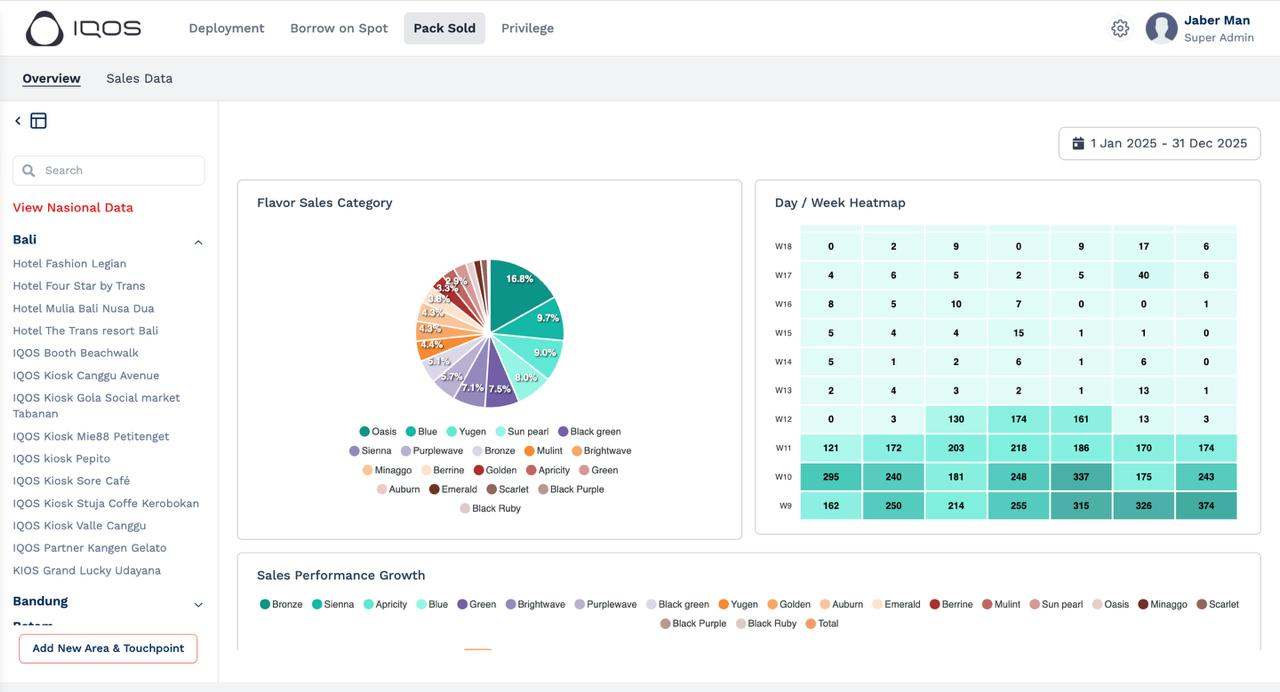
Task: Toggle Scarlet series in growth legend
Action: point(1217,605)
